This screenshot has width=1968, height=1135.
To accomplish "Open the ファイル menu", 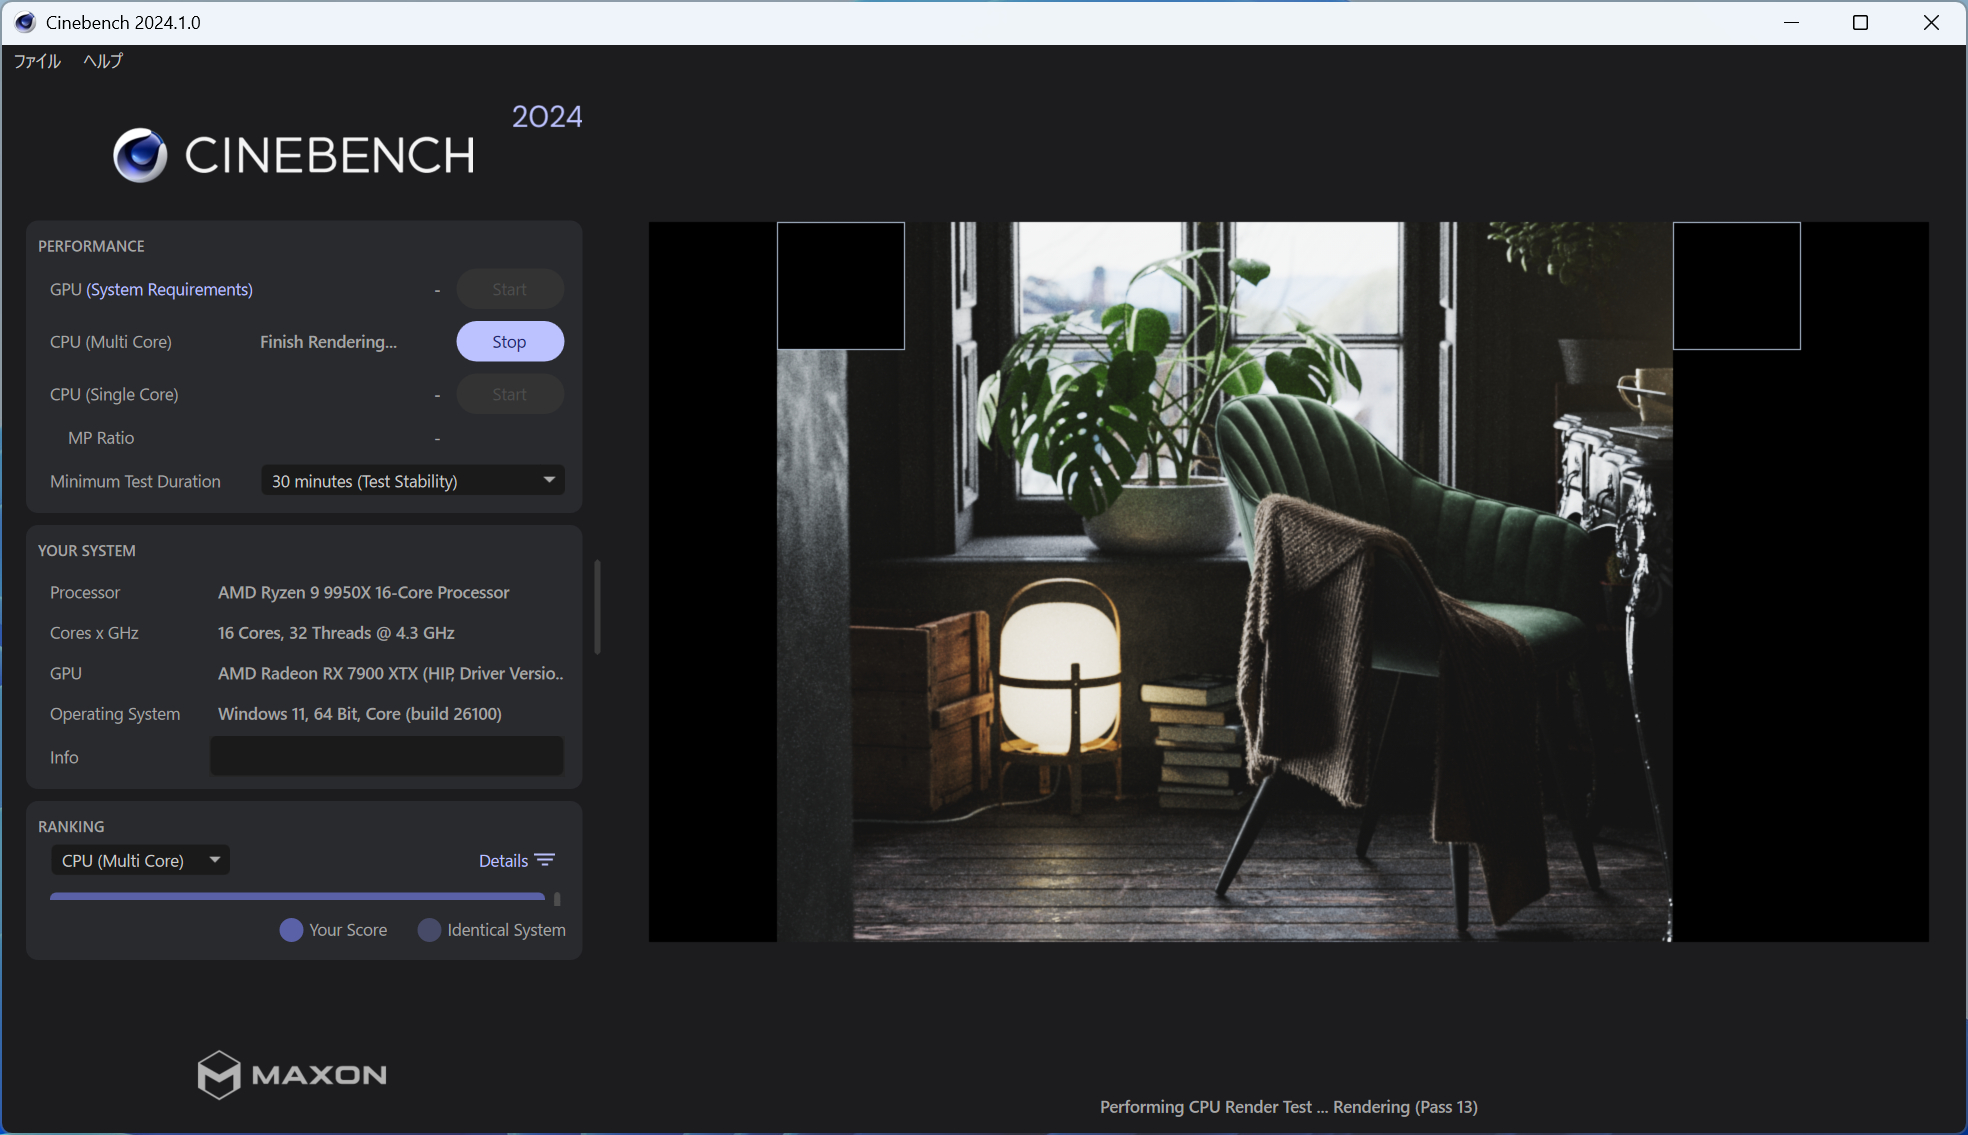I will coord(37,61).
